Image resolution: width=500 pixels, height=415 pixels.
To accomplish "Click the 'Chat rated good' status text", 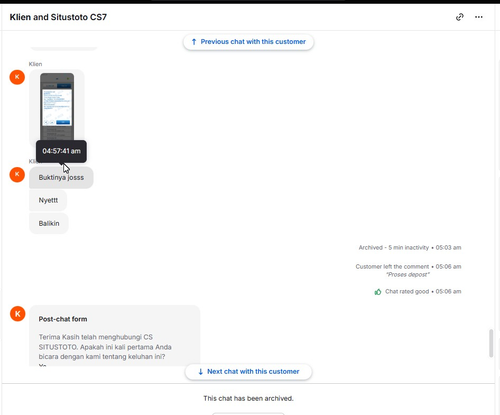I will [407, 291].
